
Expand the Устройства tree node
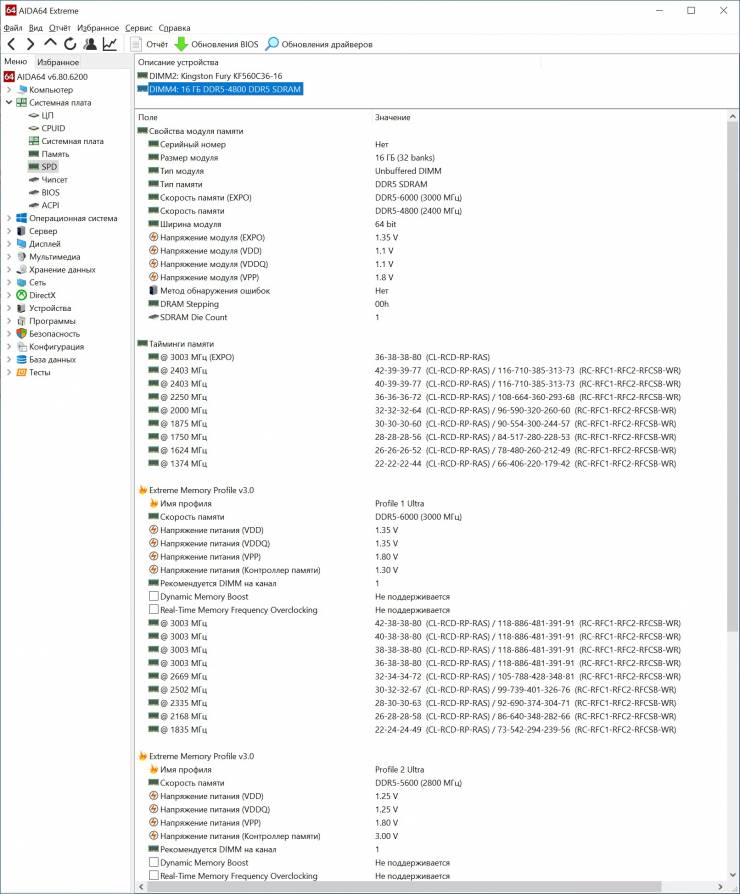coord(9,308)
